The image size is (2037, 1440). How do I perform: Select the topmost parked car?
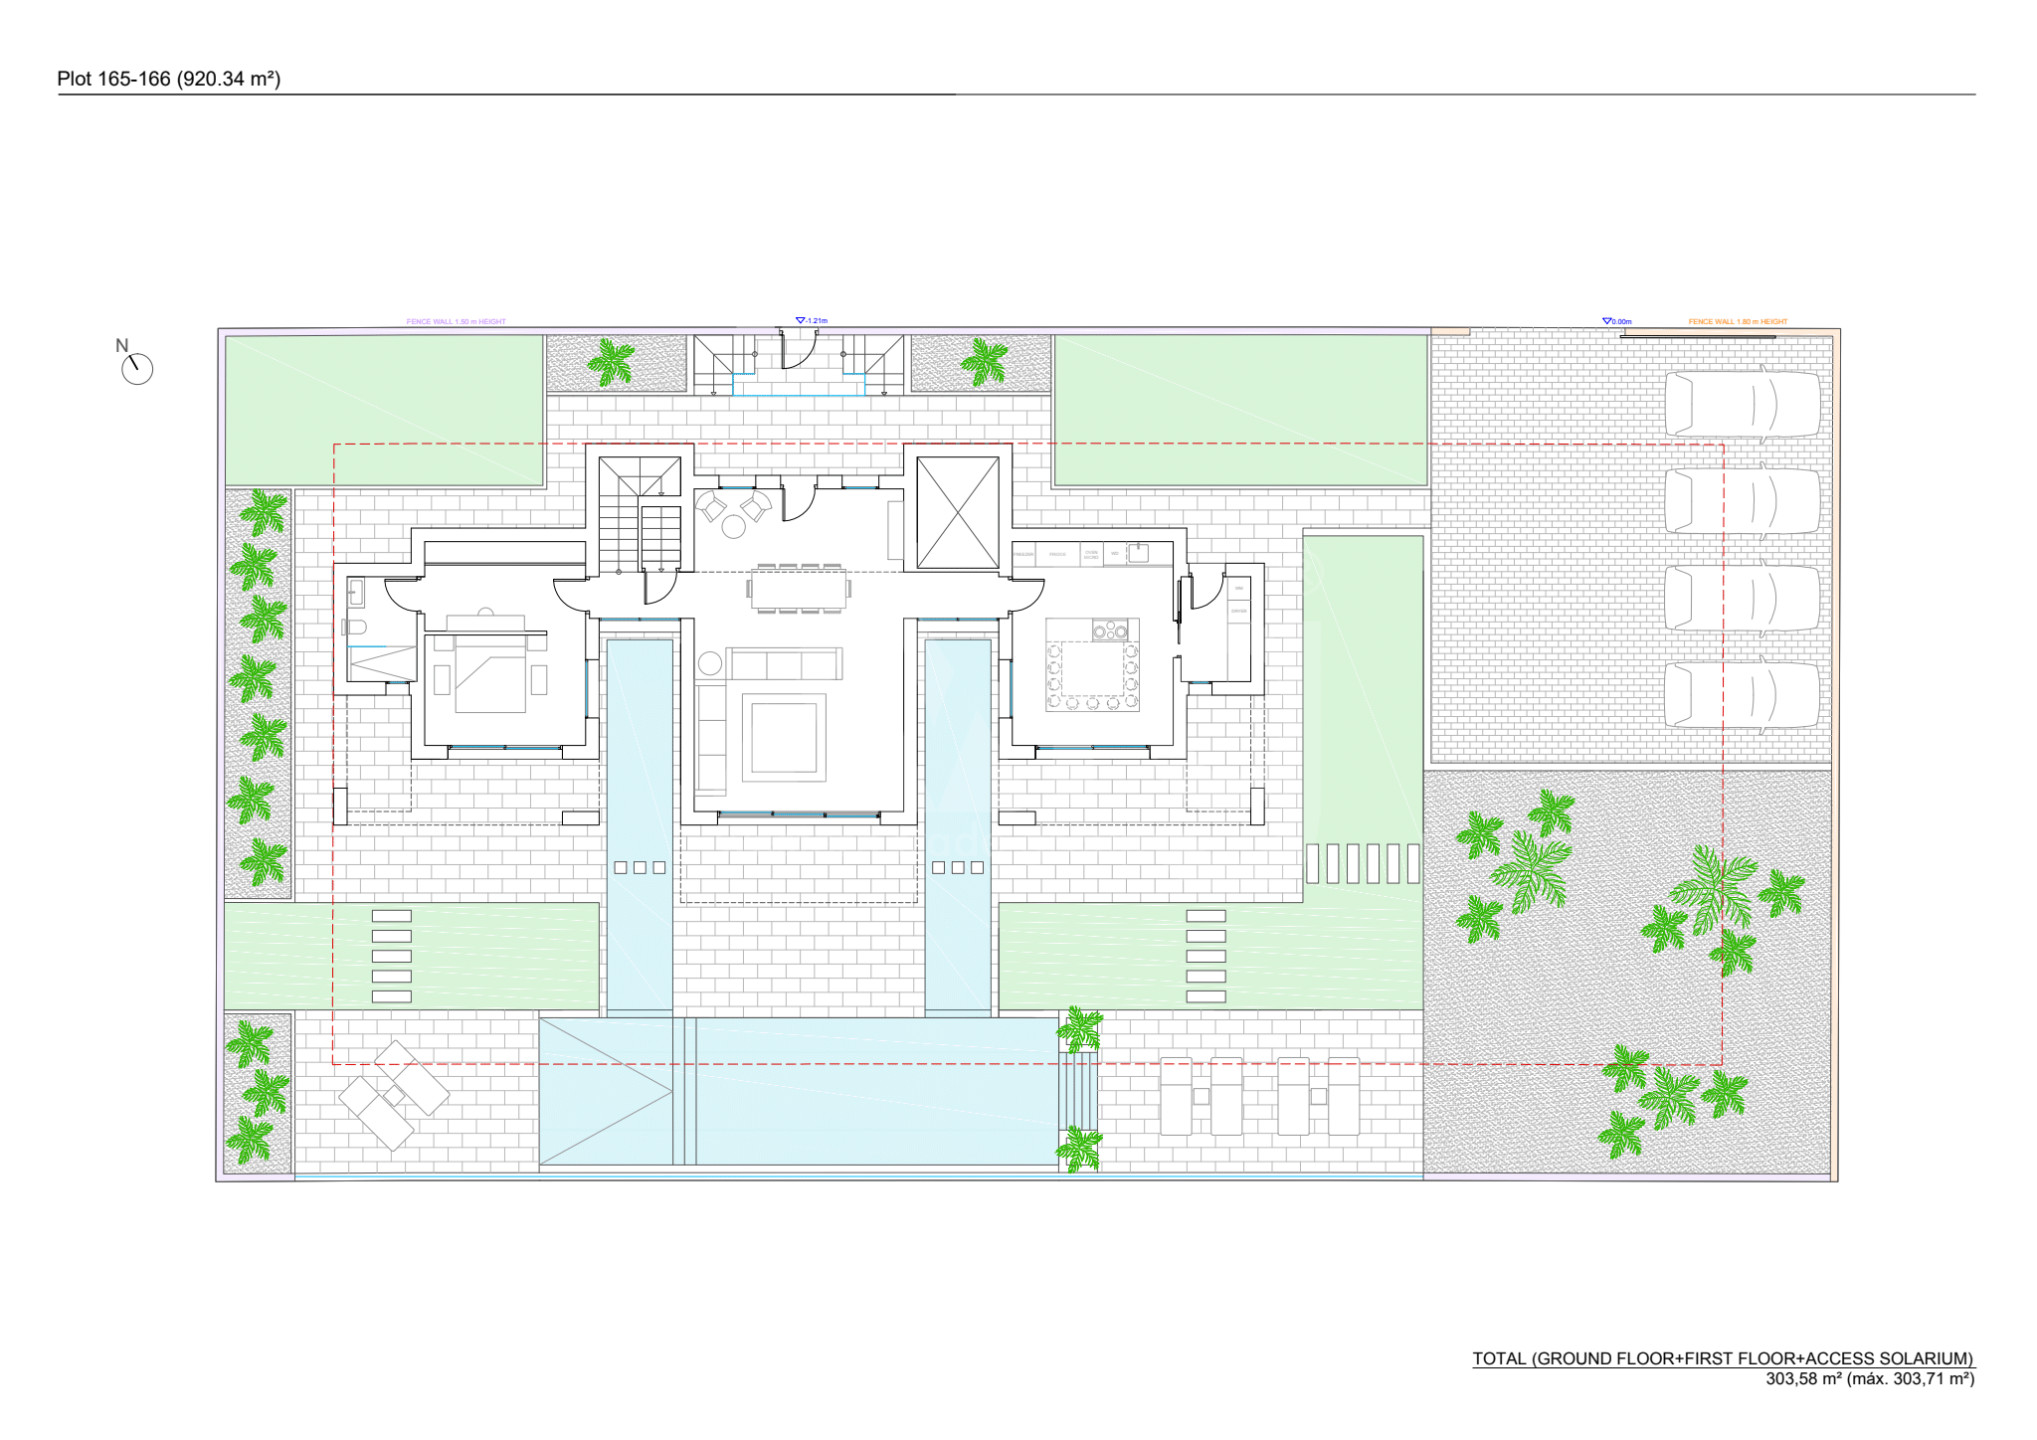pyautogui.click(x=1742, y=405)
